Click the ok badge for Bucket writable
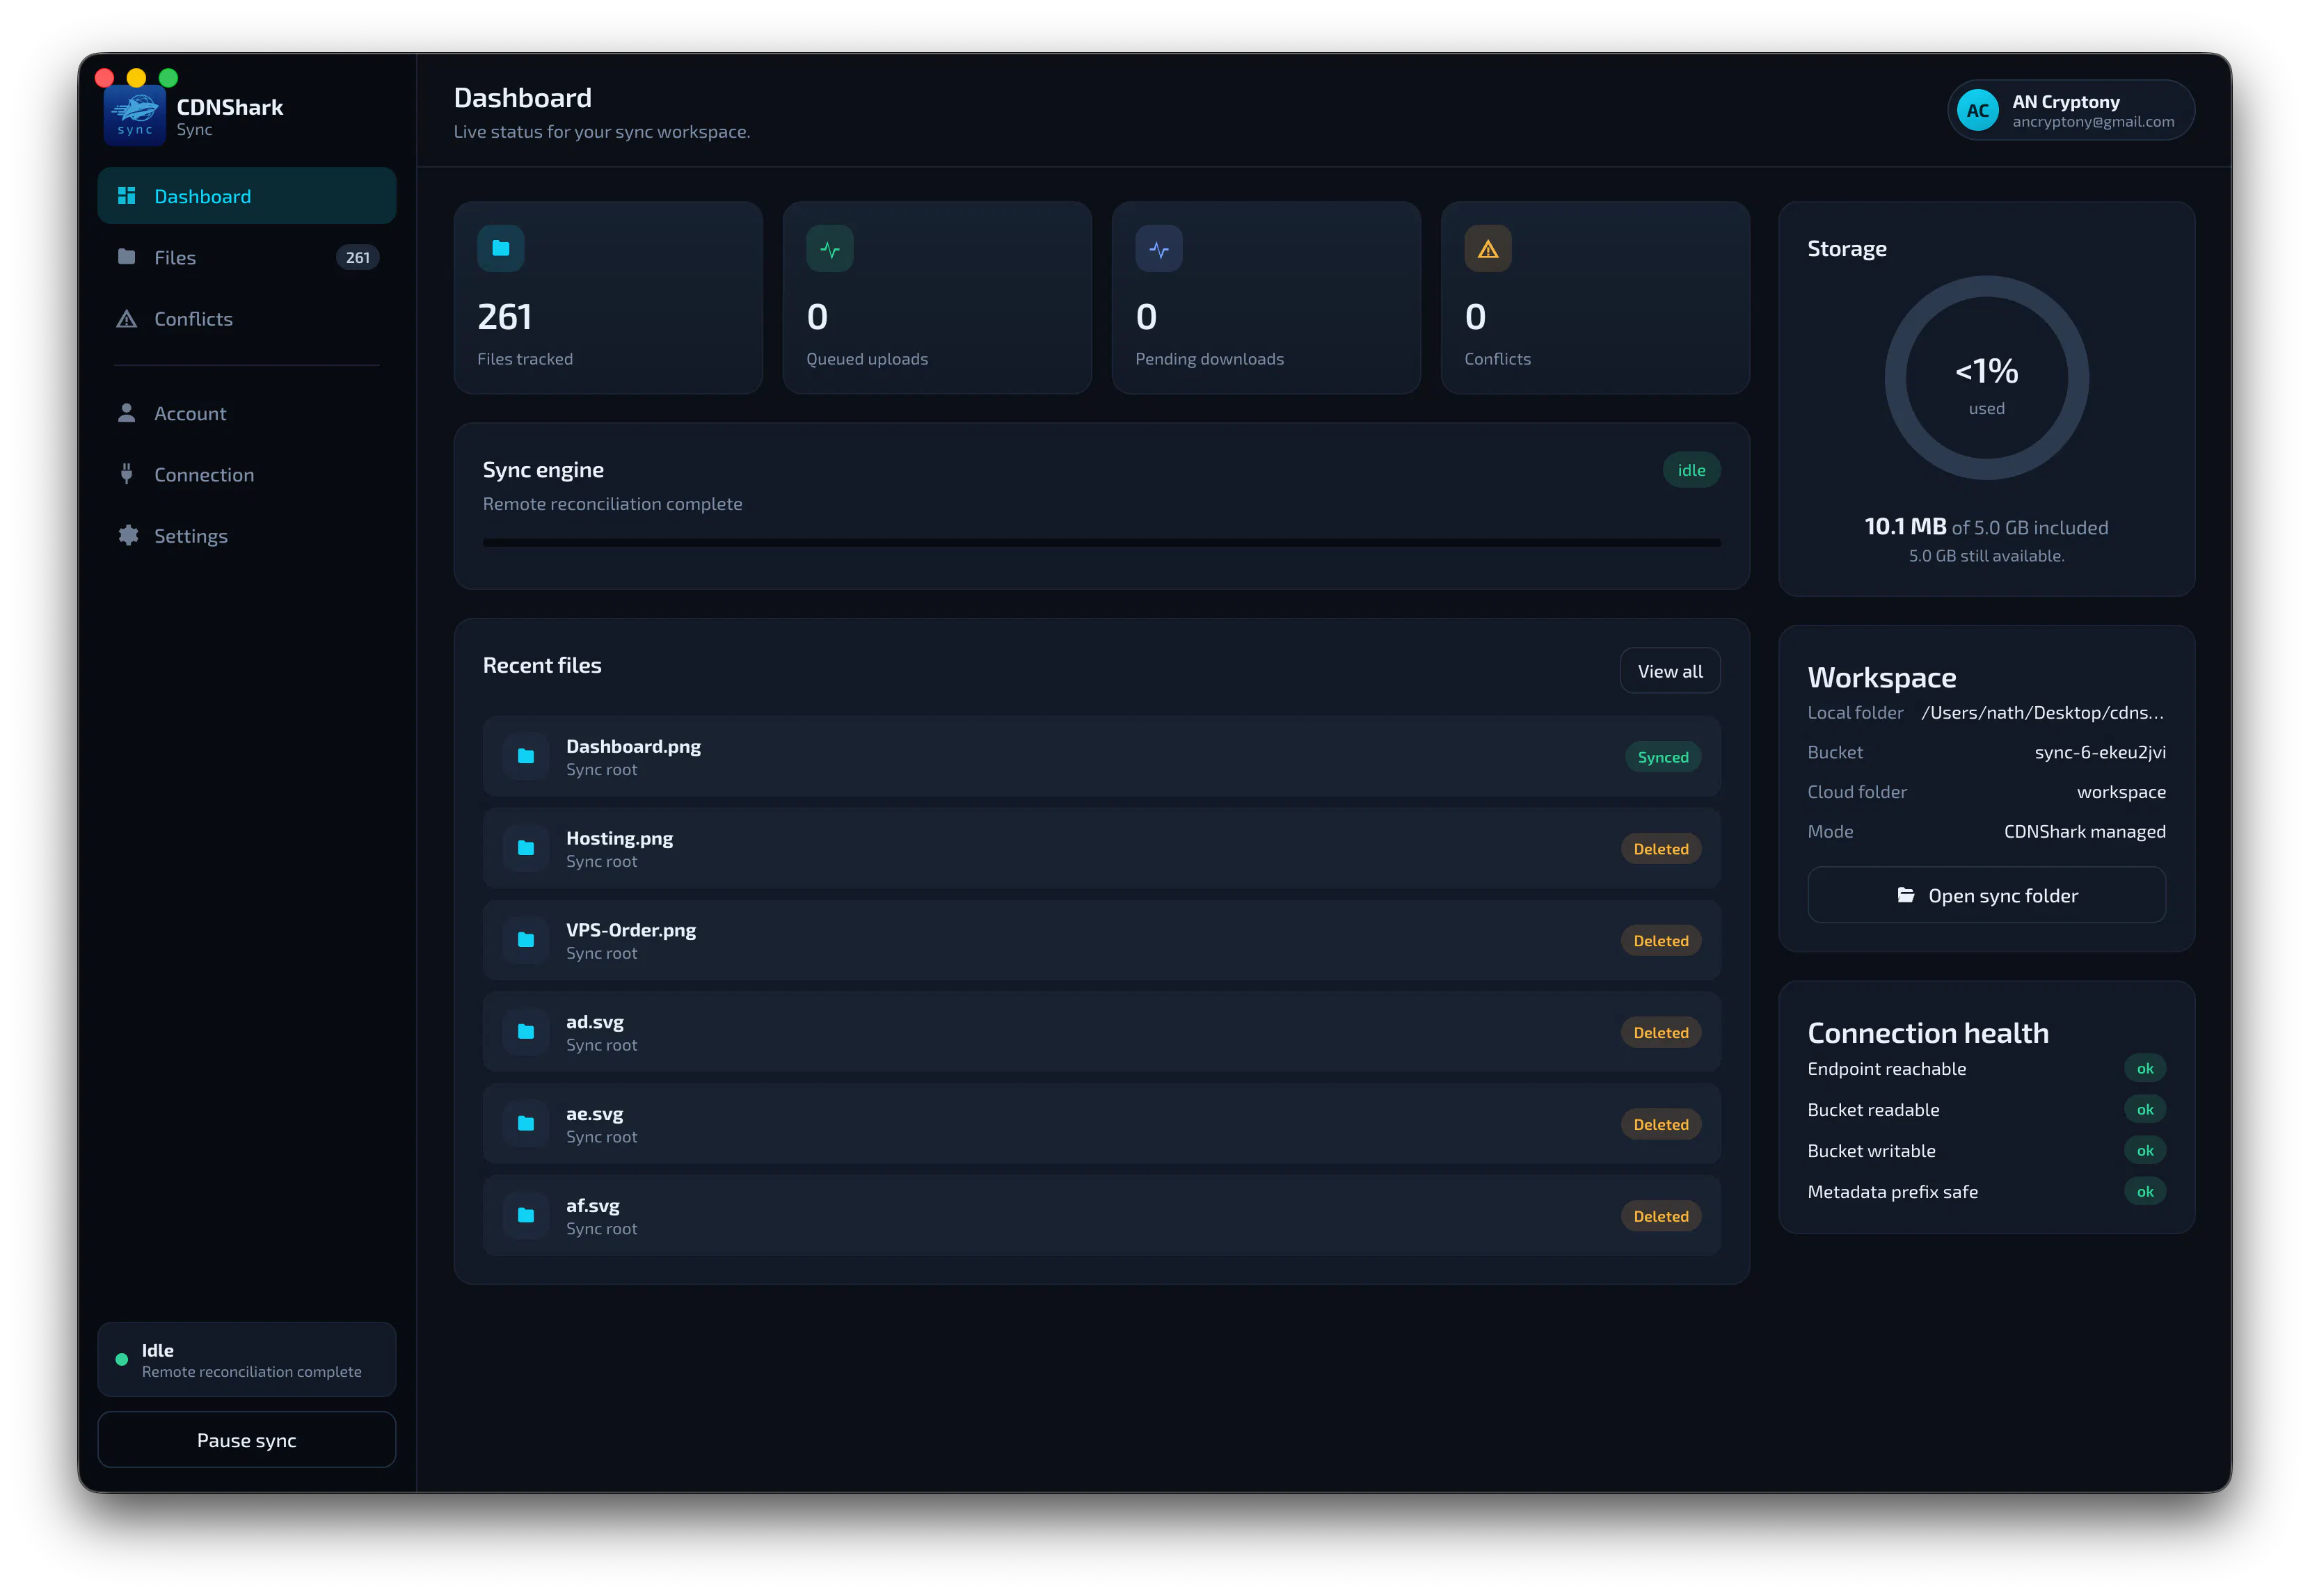Screen dimensions: 2310x1596 coord(2145,1150)
